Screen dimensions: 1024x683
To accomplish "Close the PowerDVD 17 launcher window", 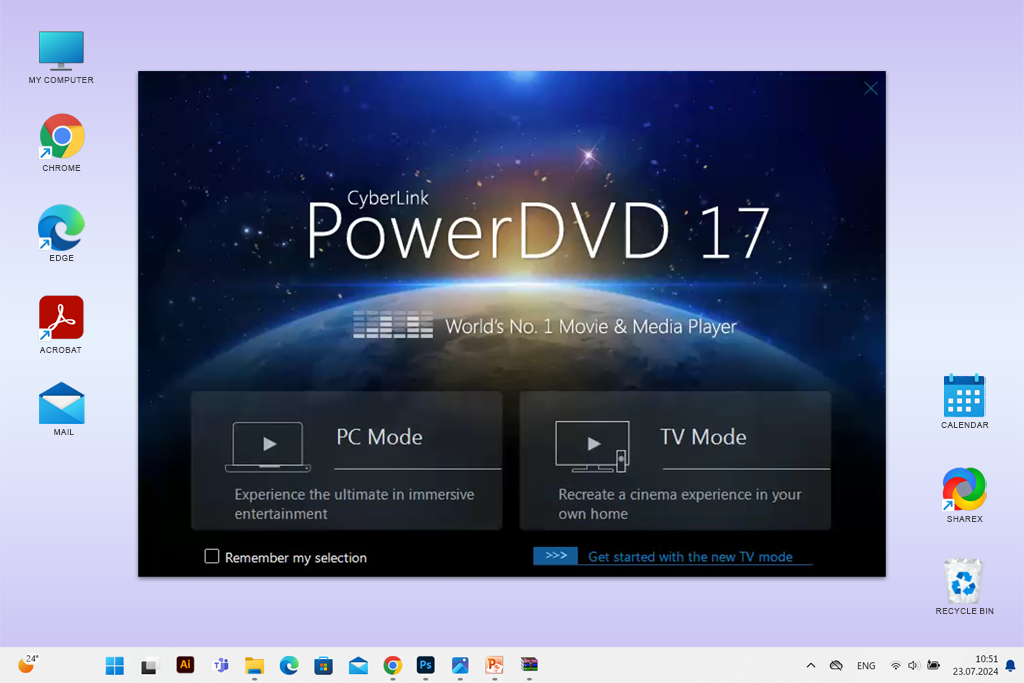I will [871, 89].
